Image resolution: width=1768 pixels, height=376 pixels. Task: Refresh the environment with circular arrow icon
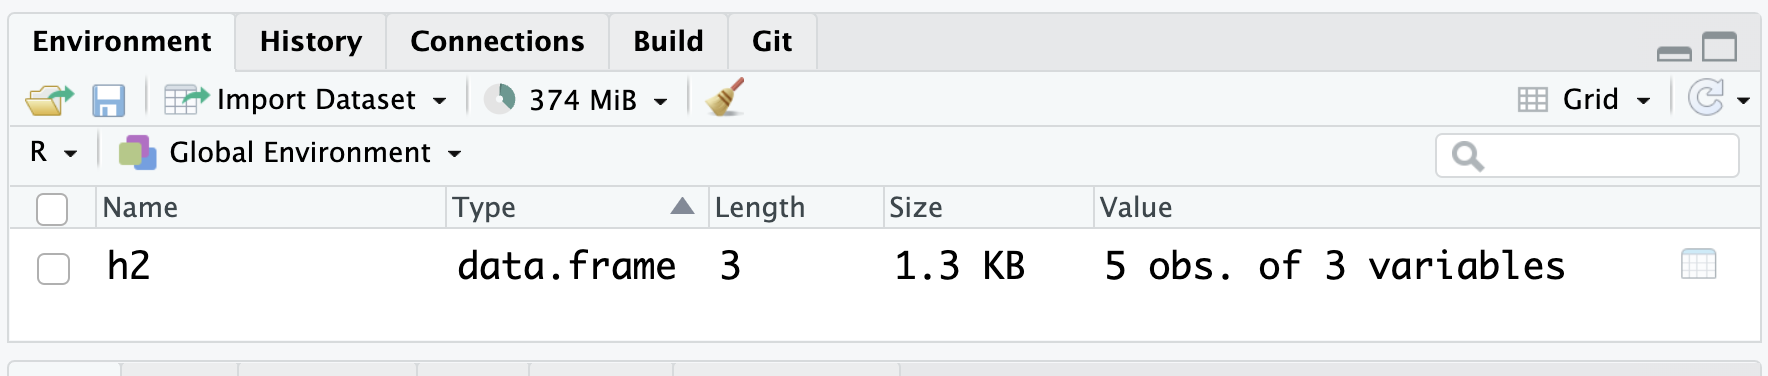tap(1706, 99)
